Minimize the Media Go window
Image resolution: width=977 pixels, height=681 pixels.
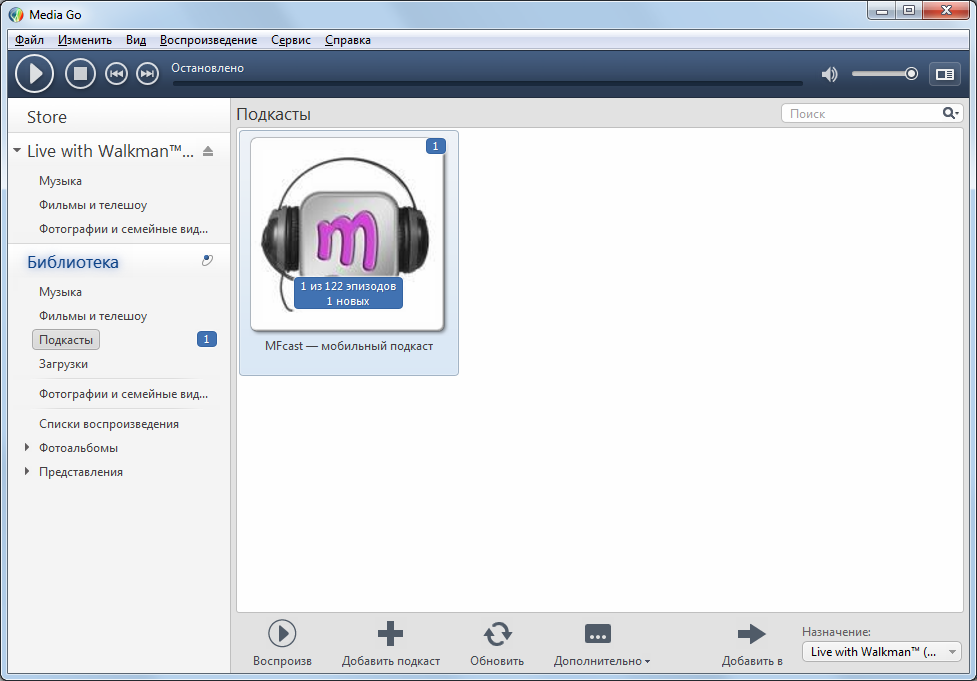point(881,11)
